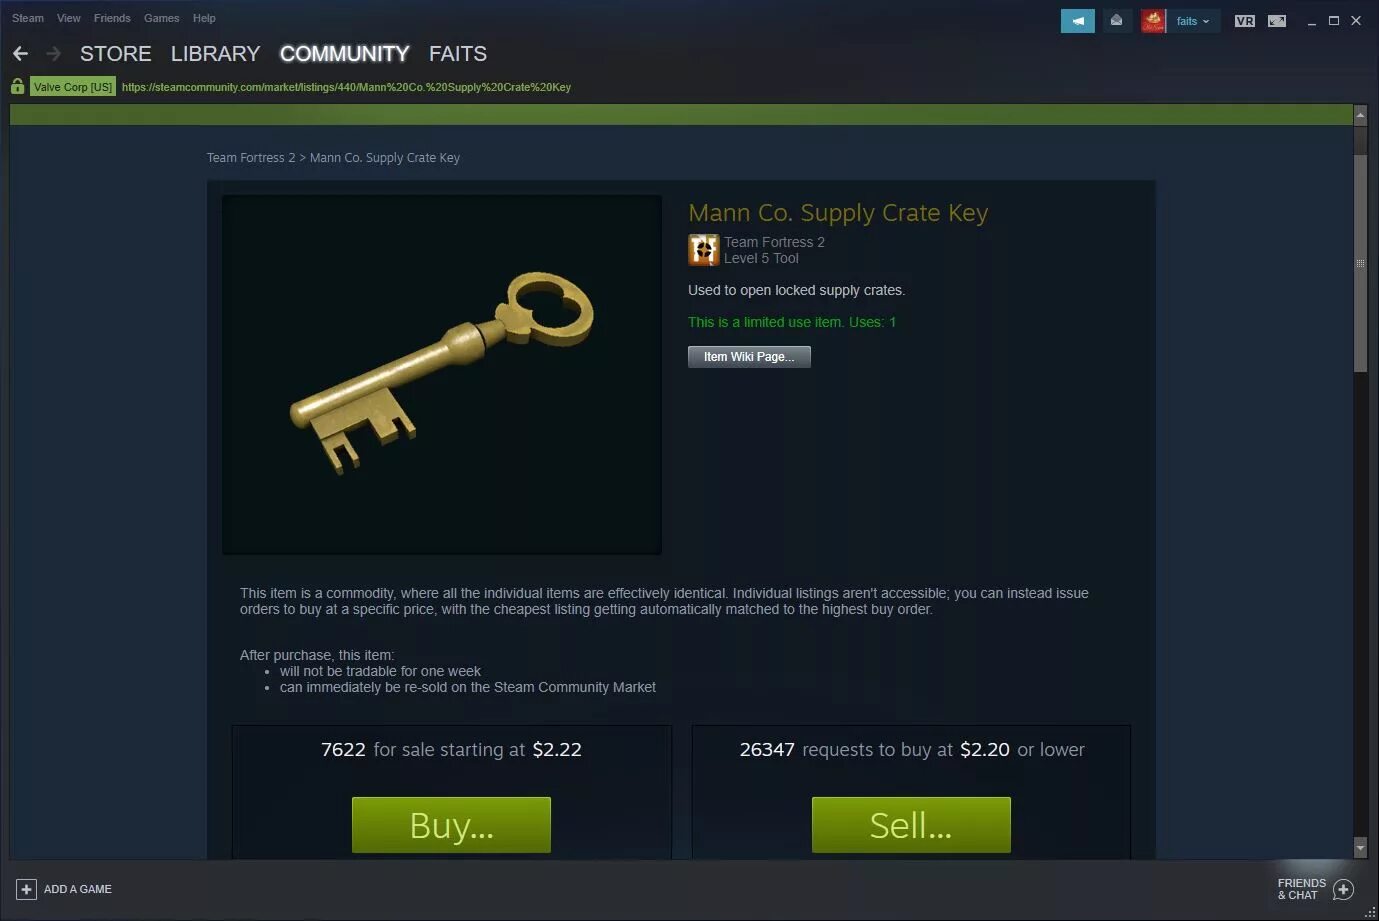Follow the Team Fortress 2 breadcrumb link
This screenshot has width=1379, height=921.
tap(251, 158)
